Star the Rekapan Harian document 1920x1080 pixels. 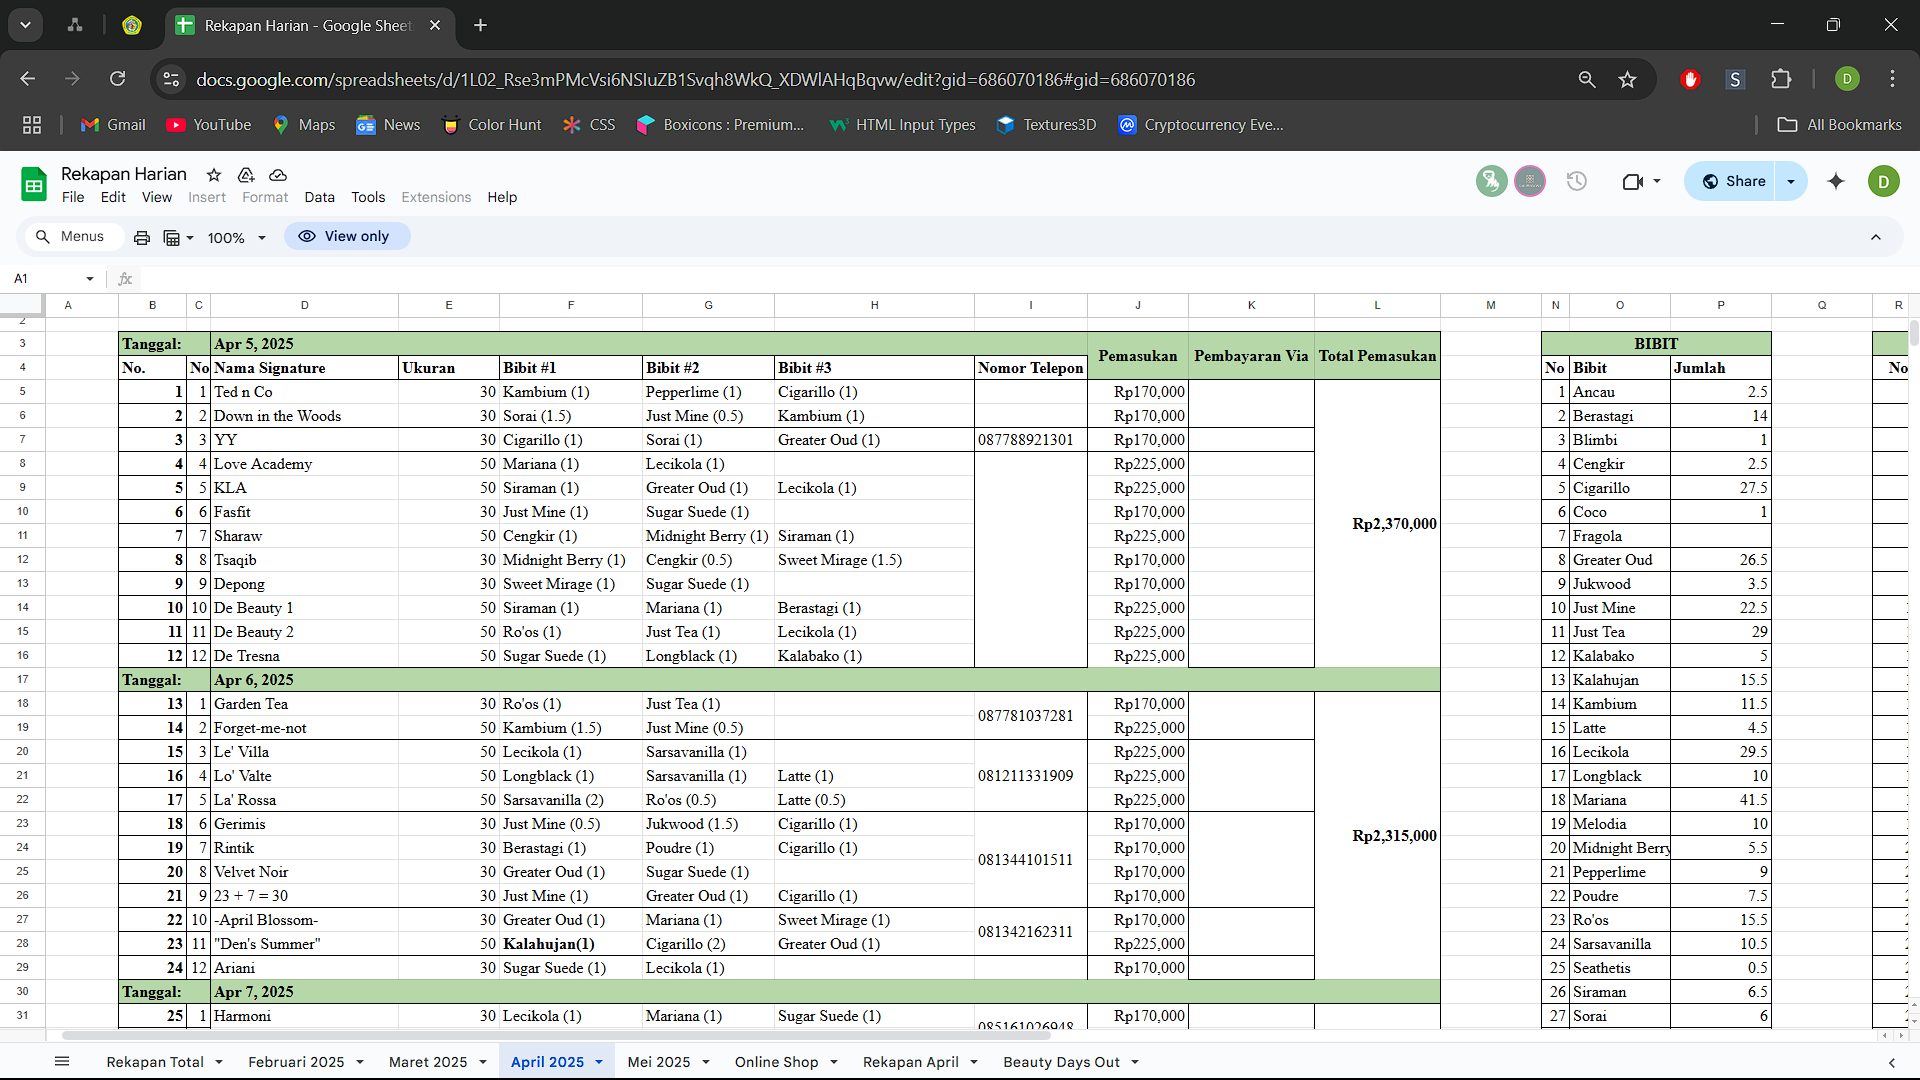pyautogui.click(x=213, y=175)
